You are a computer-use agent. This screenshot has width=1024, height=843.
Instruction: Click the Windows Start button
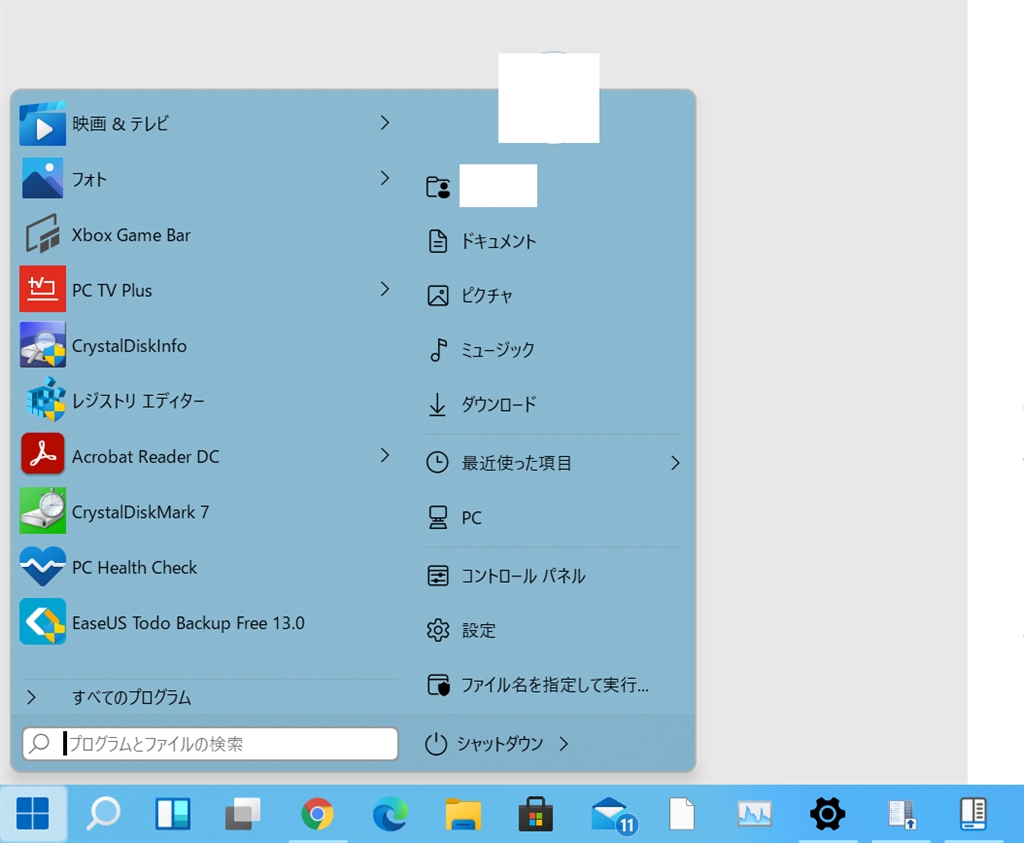pyautogui.click(x=33, y=814)
